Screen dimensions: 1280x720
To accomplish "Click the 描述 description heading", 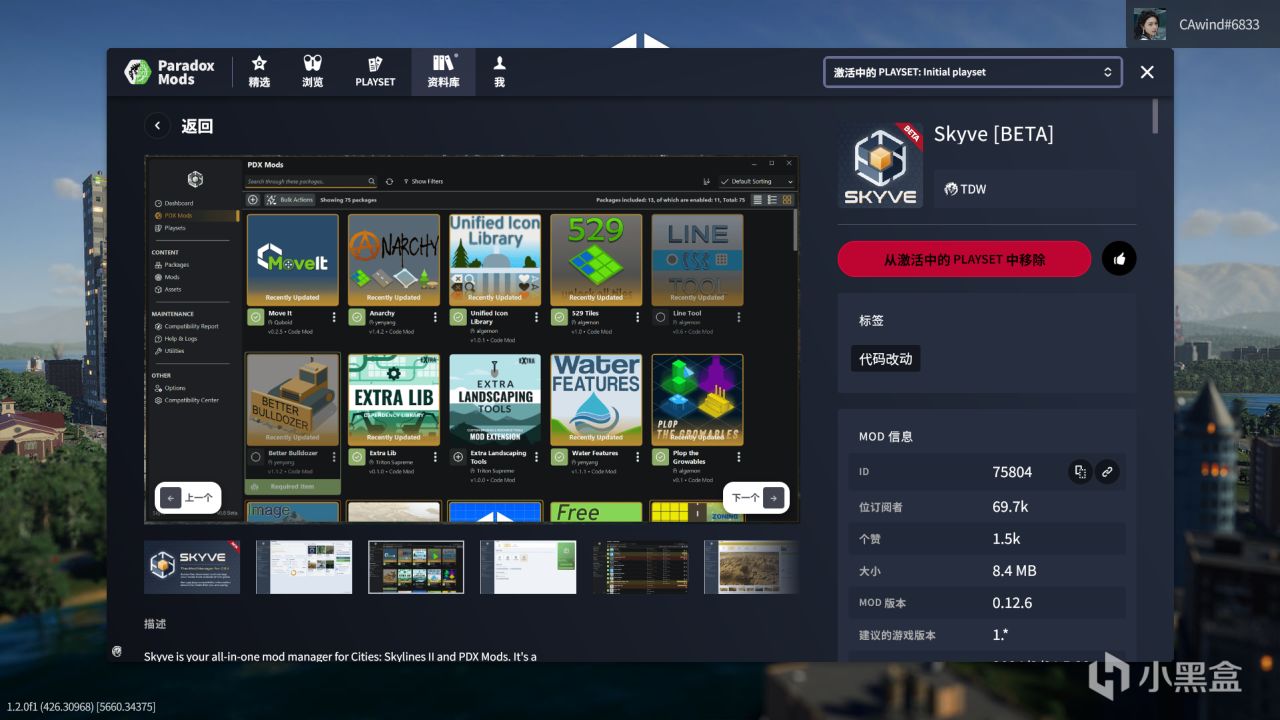I will point(155,623).
